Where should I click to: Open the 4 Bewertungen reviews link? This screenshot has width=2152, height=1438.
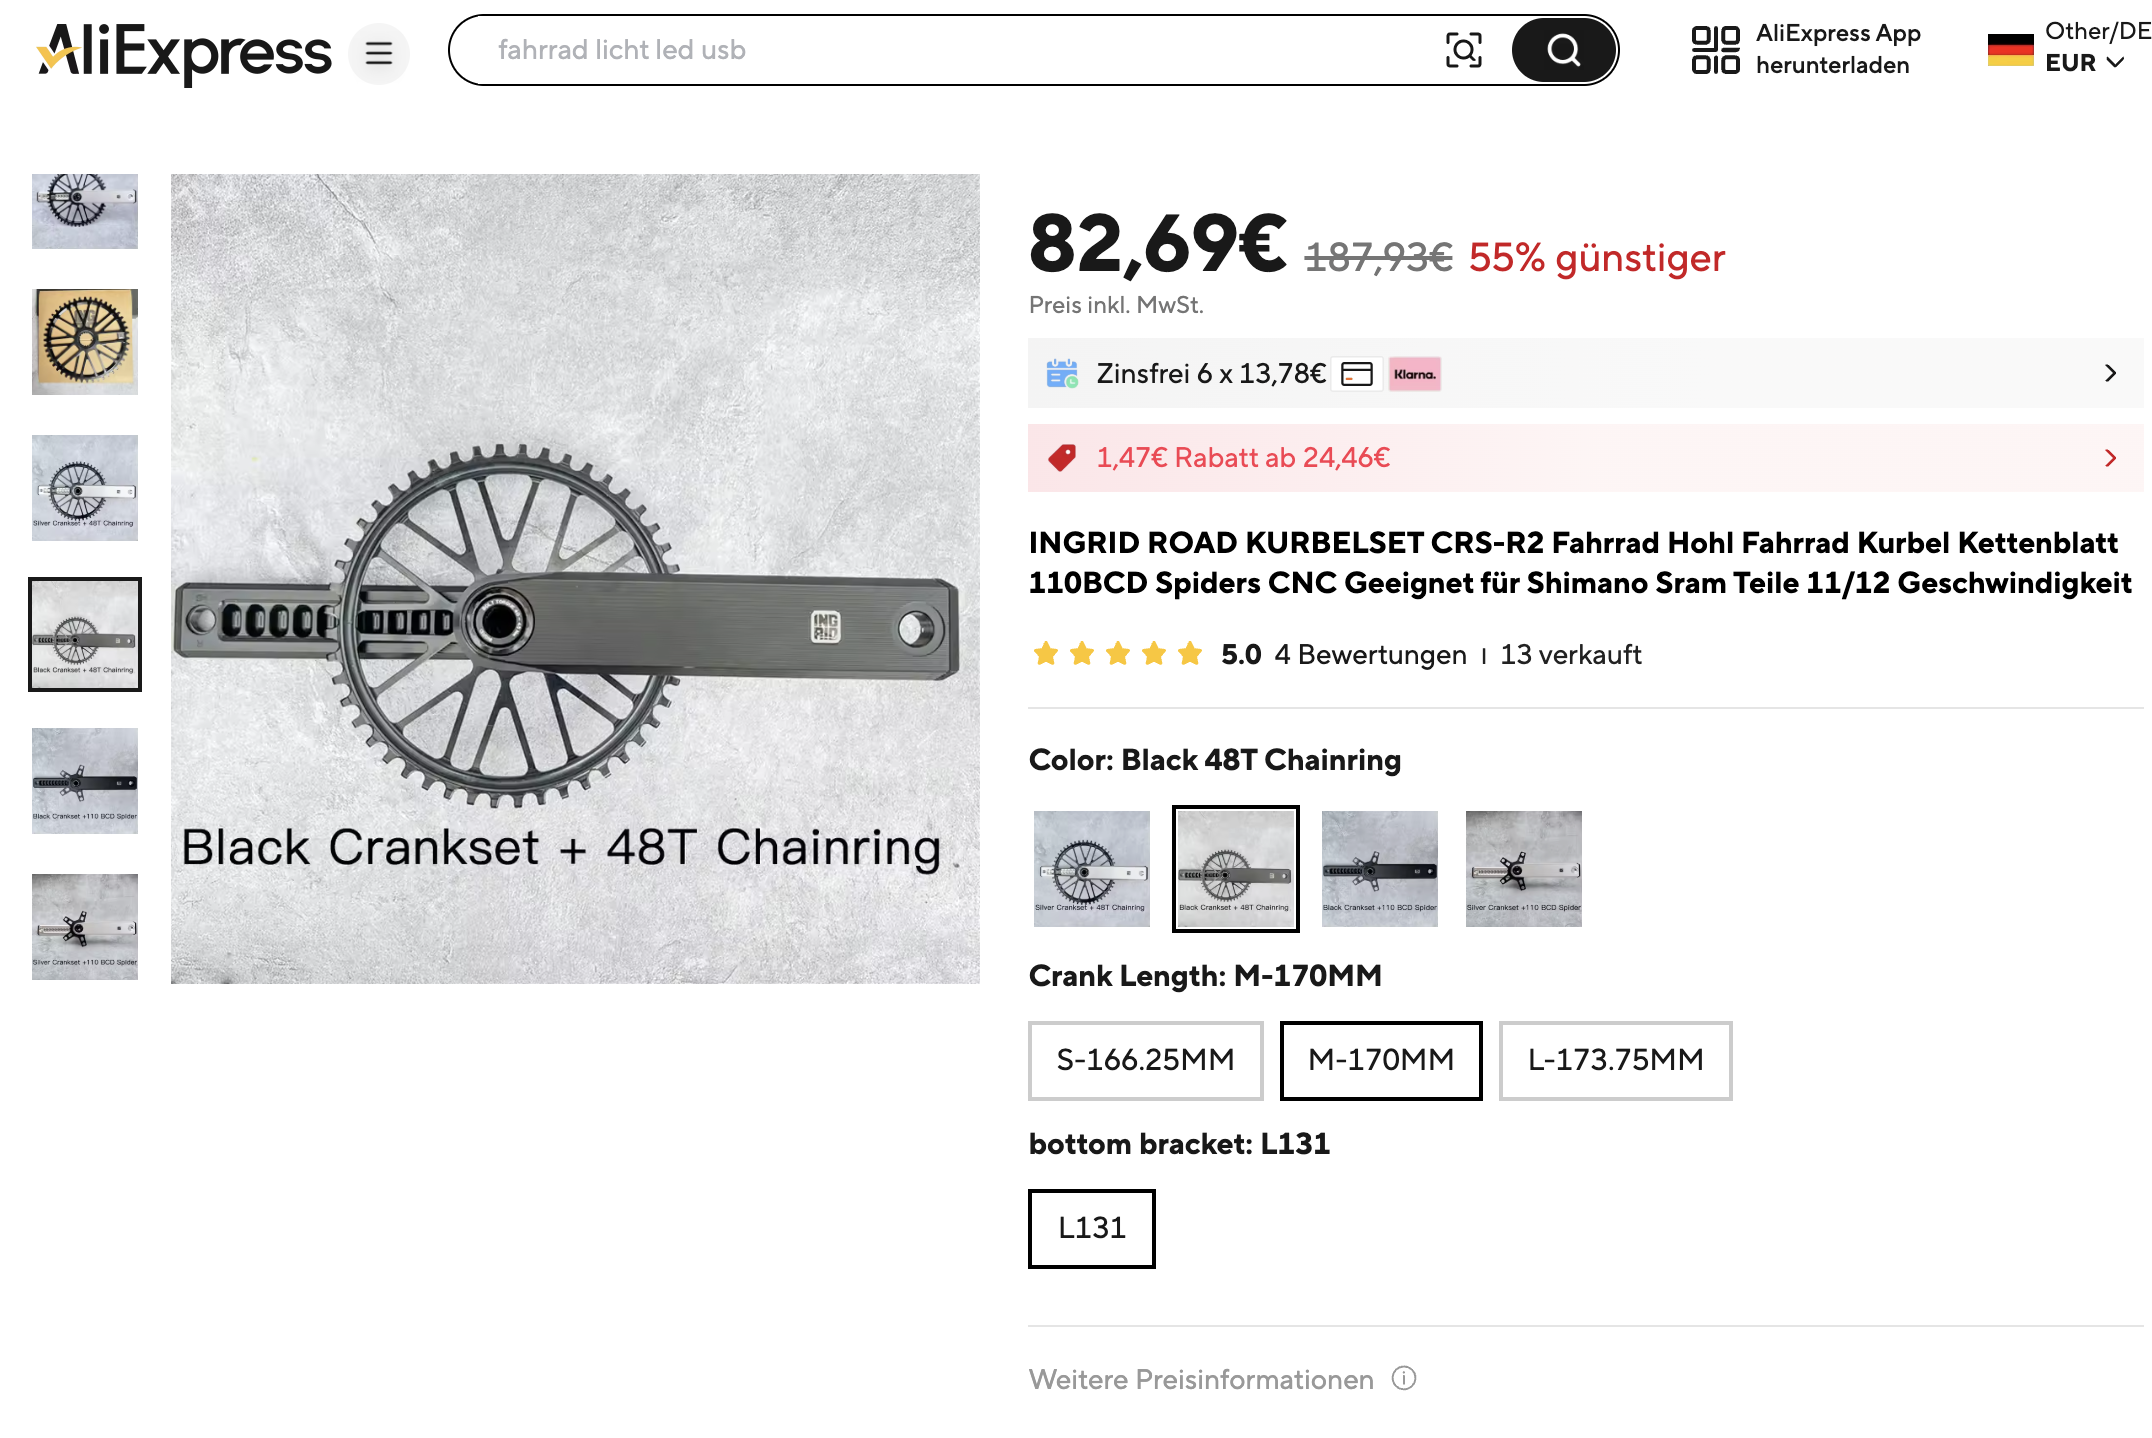1370,655
